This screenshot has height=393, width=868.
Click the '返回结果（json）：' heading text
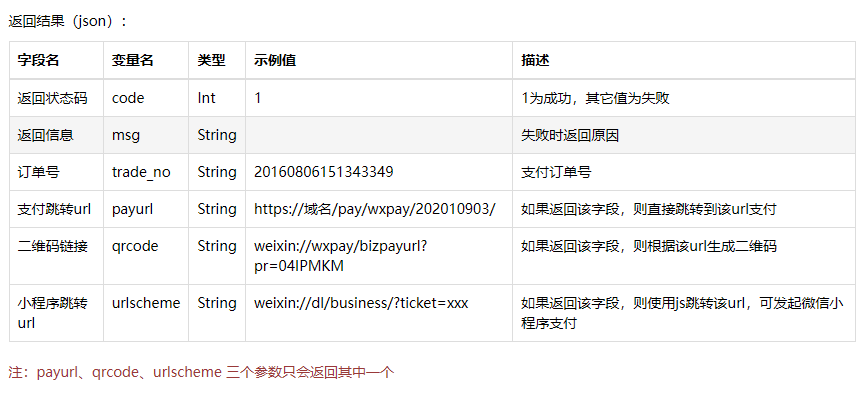point(68,22)
